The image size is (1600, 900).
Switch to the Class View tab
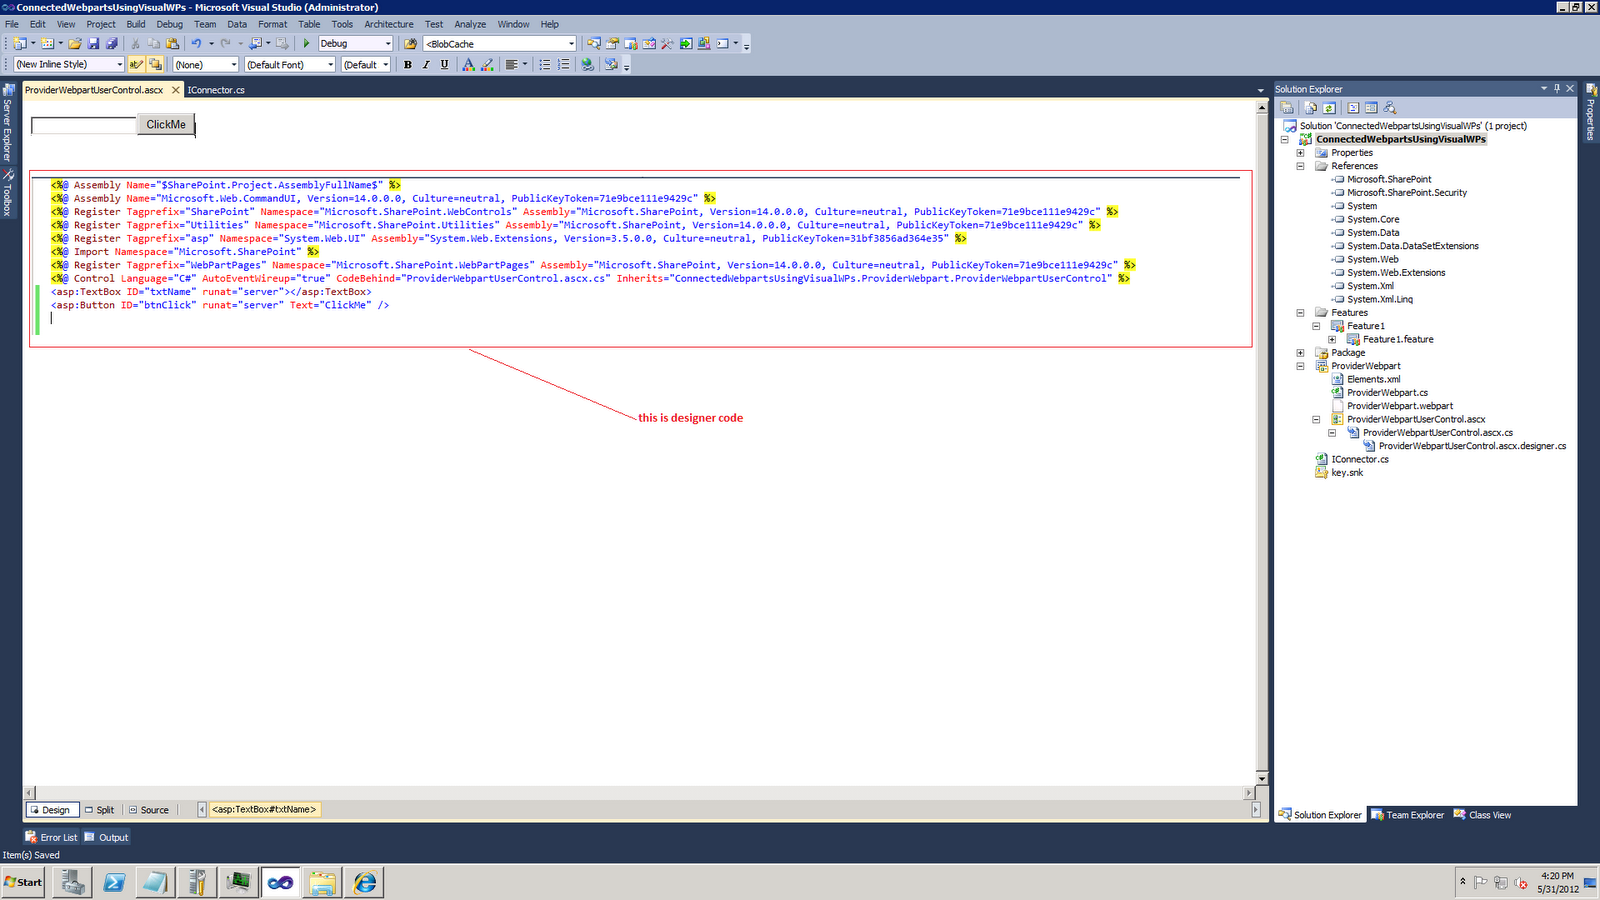pyautogui.click(x=1482, y=815)
